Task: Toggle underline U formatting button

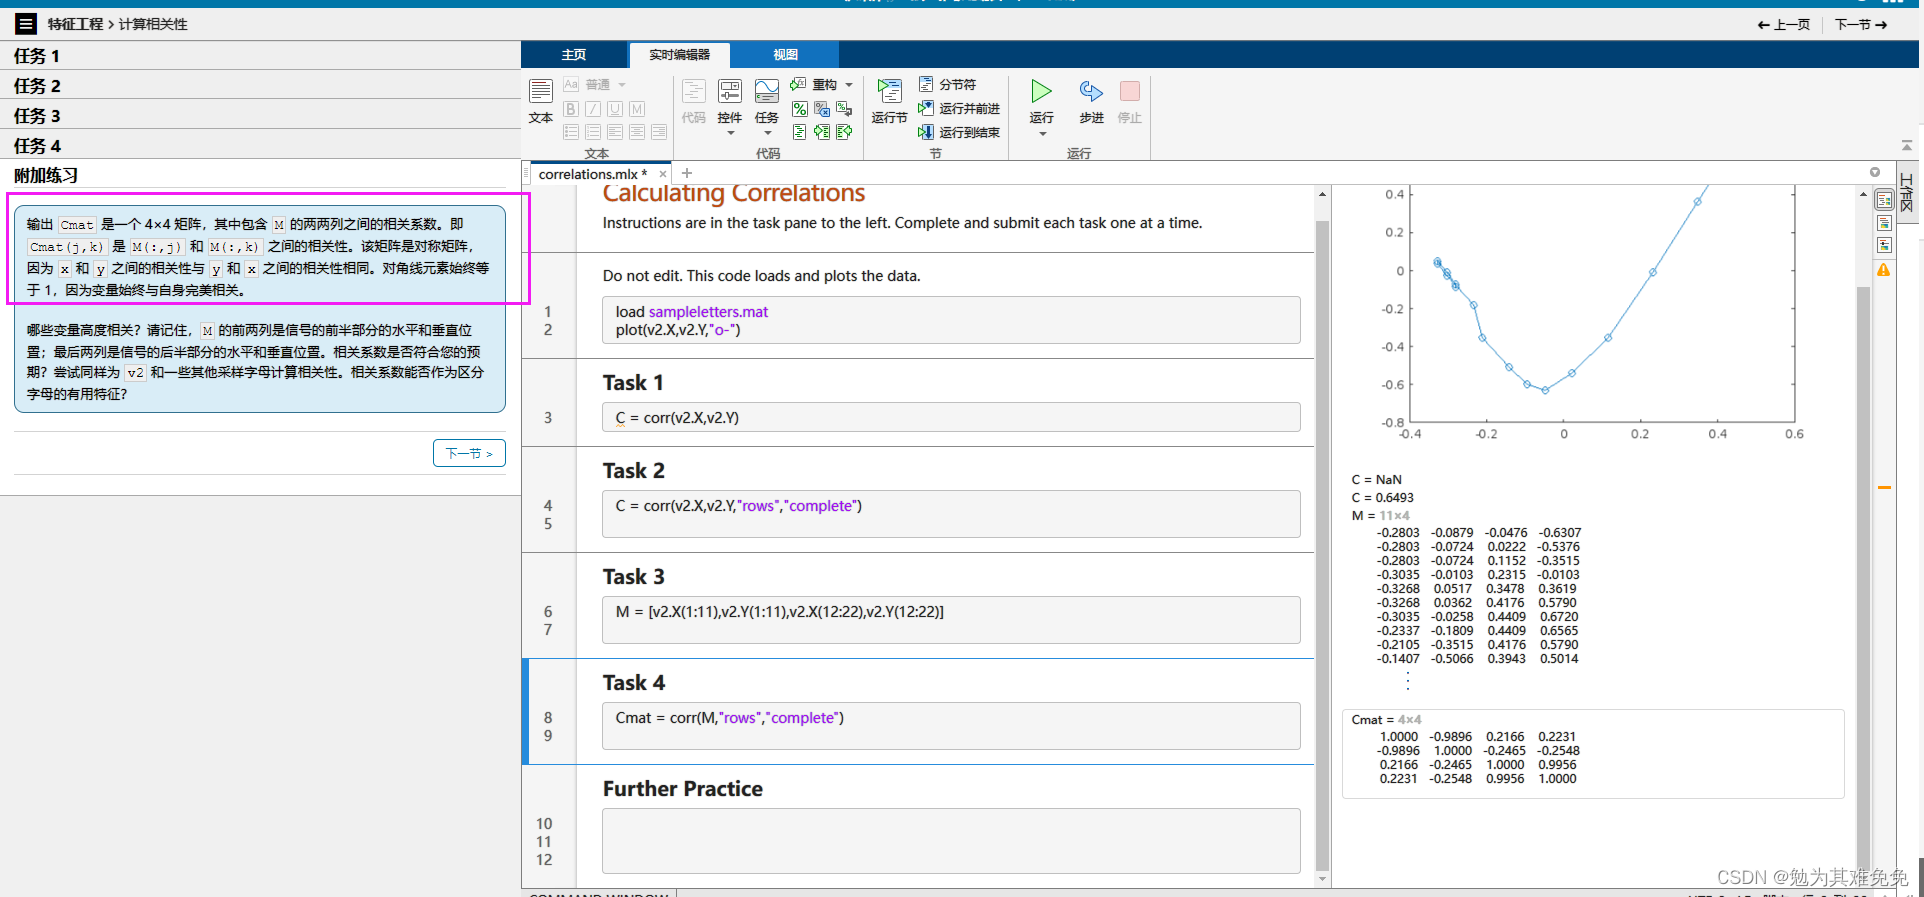Action: 615,109
